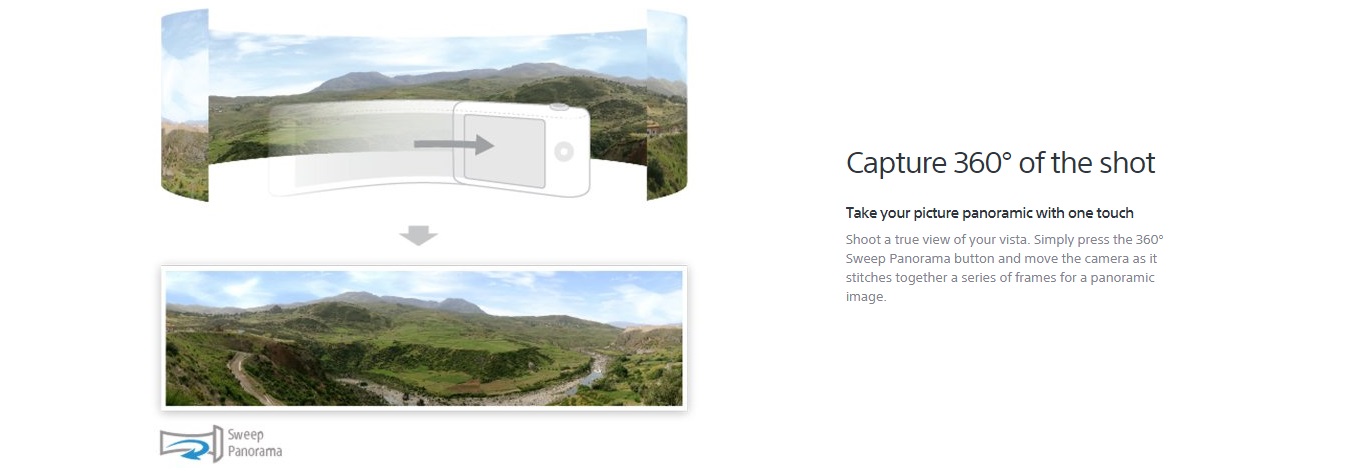This screenshot has width=1349, height=471.
Task: Click the left curved edge panel of panorama
Action: click(184, 105)
